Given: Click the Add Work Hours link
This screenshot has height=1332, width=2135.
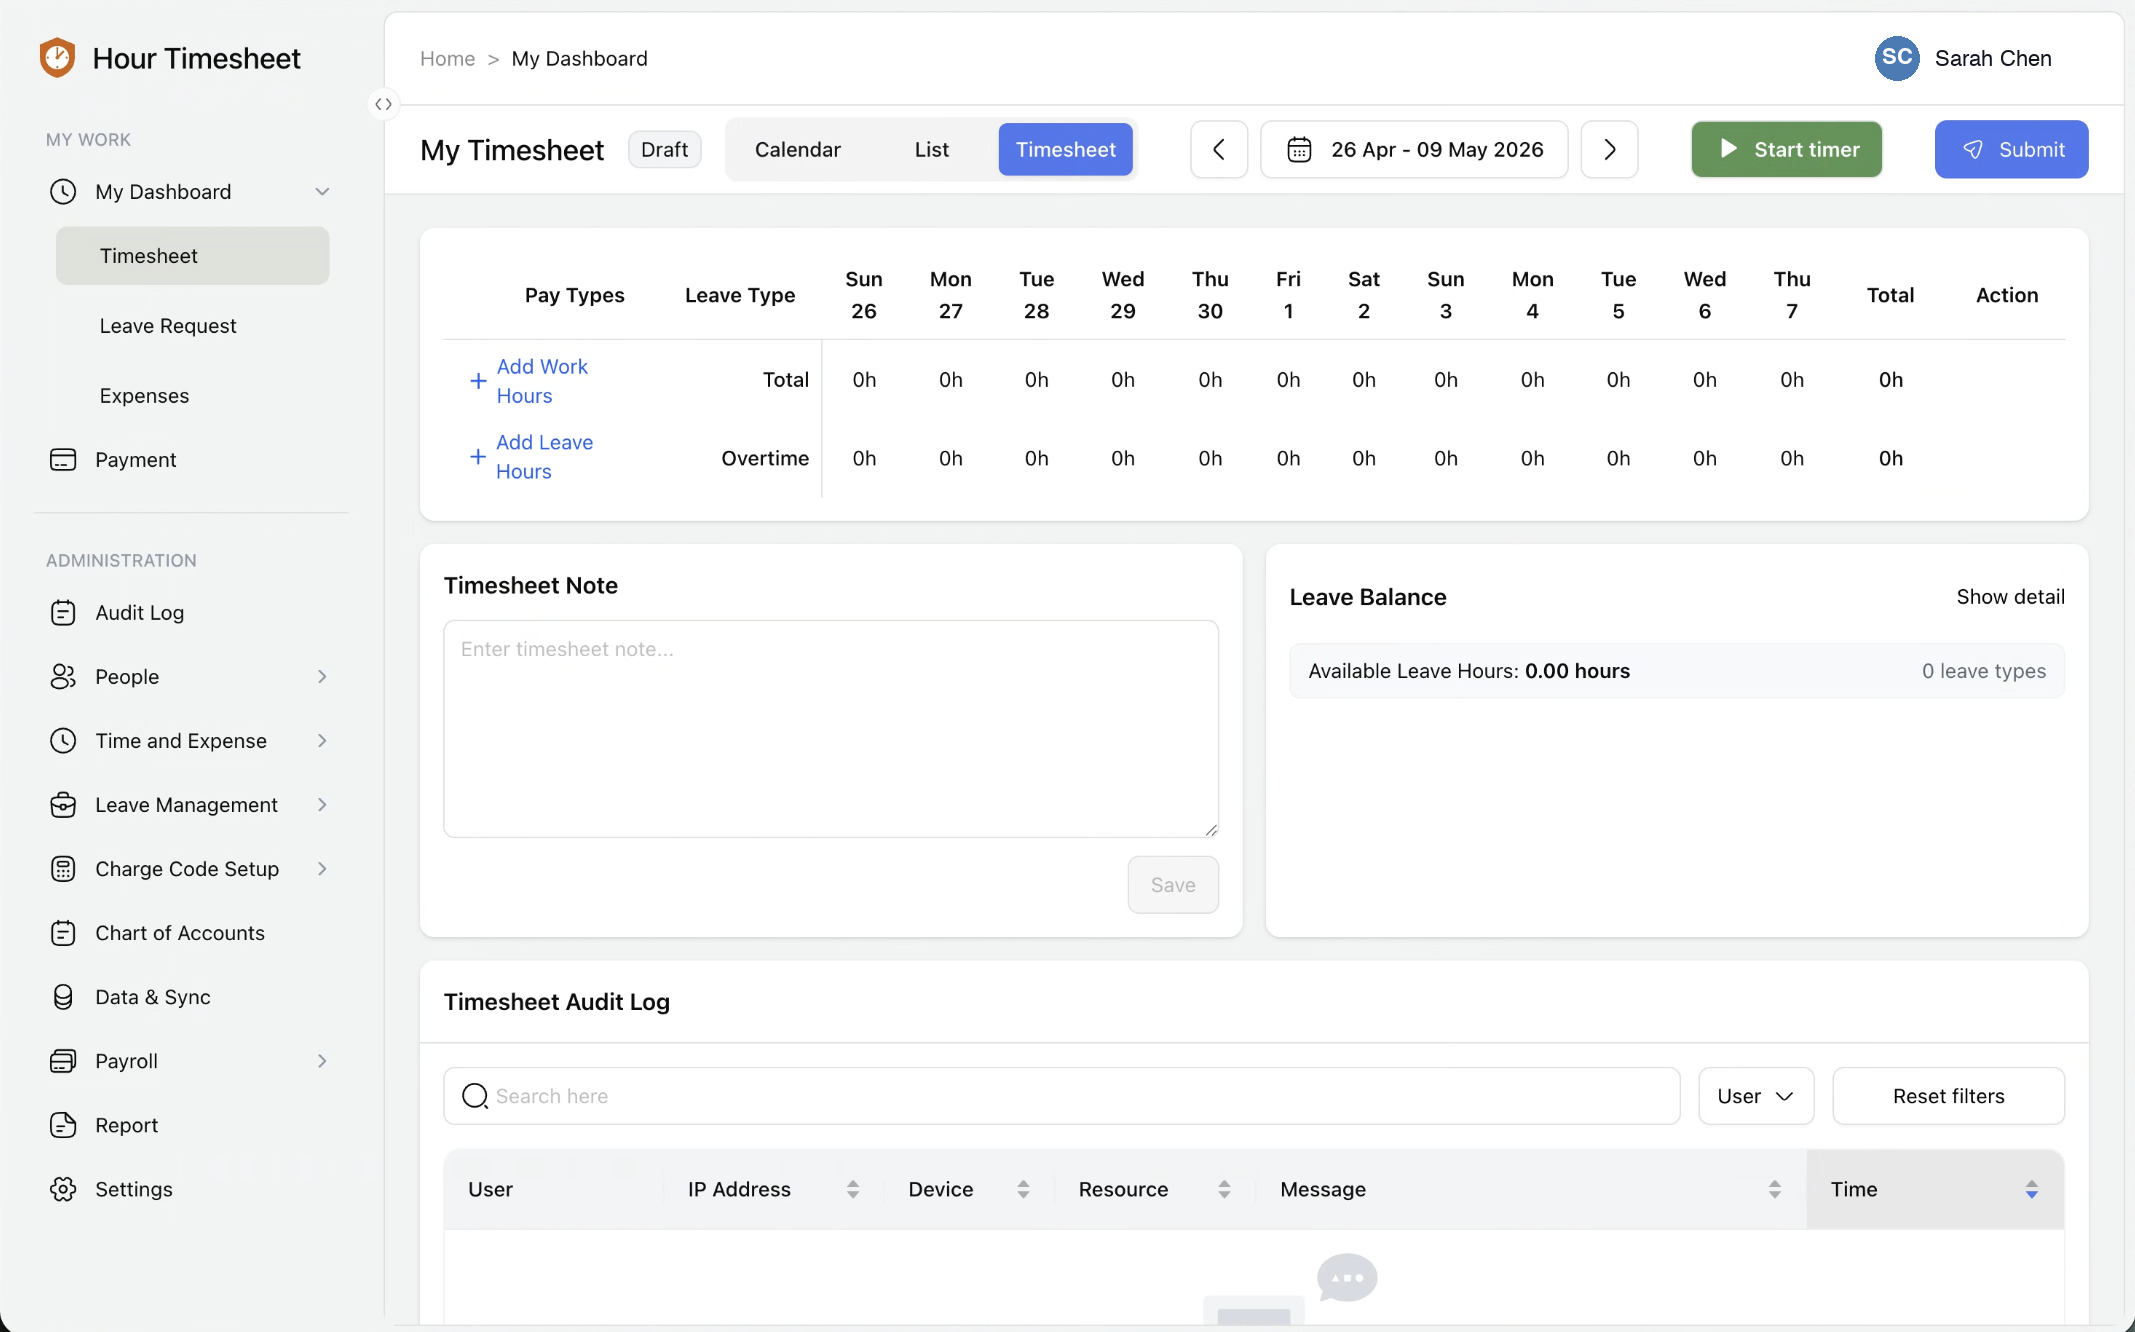Looking at the screenshot, I should (x=542, y=381).
